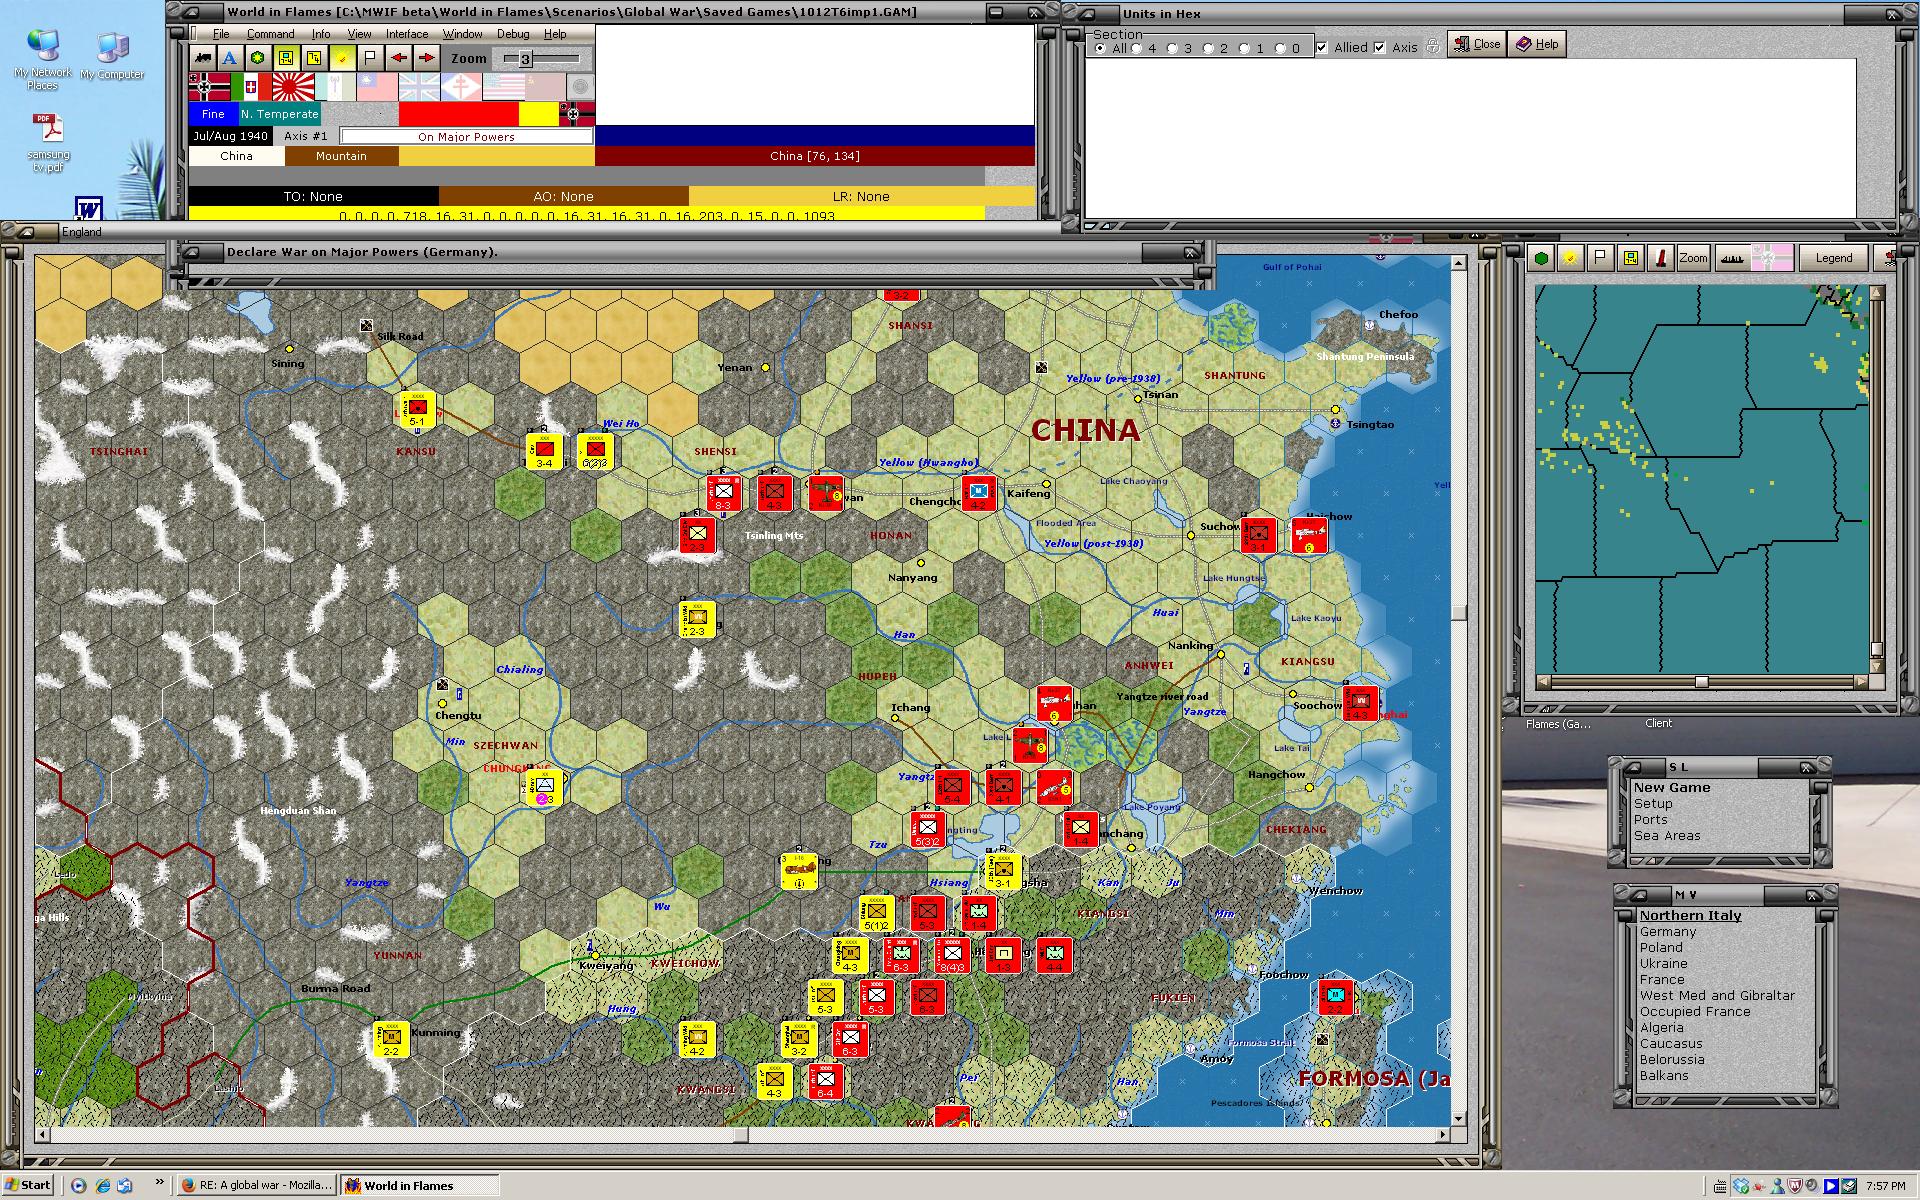1920x1200 pixels.
Task: Click the Windows Start button
Action: [x=28, y=1185]
